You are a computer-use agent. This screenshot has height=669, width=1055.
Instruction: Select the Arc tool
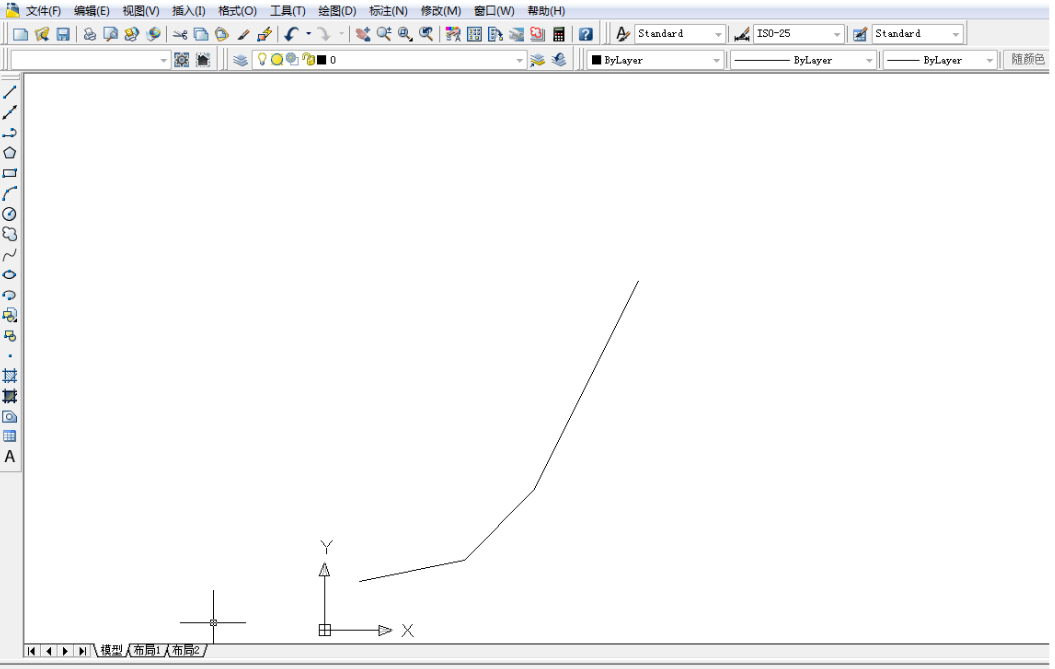click(9, 194)
